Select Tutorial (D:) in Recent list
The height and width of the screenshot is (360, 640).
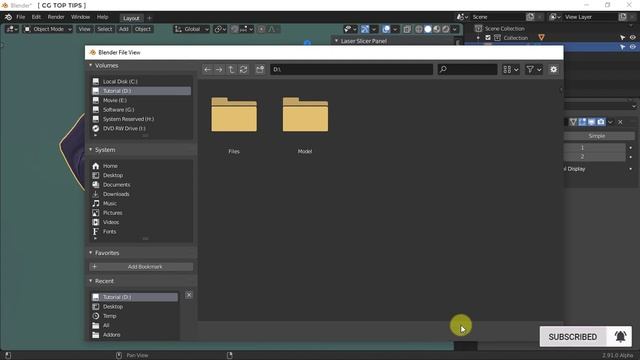tap(135, 297)
